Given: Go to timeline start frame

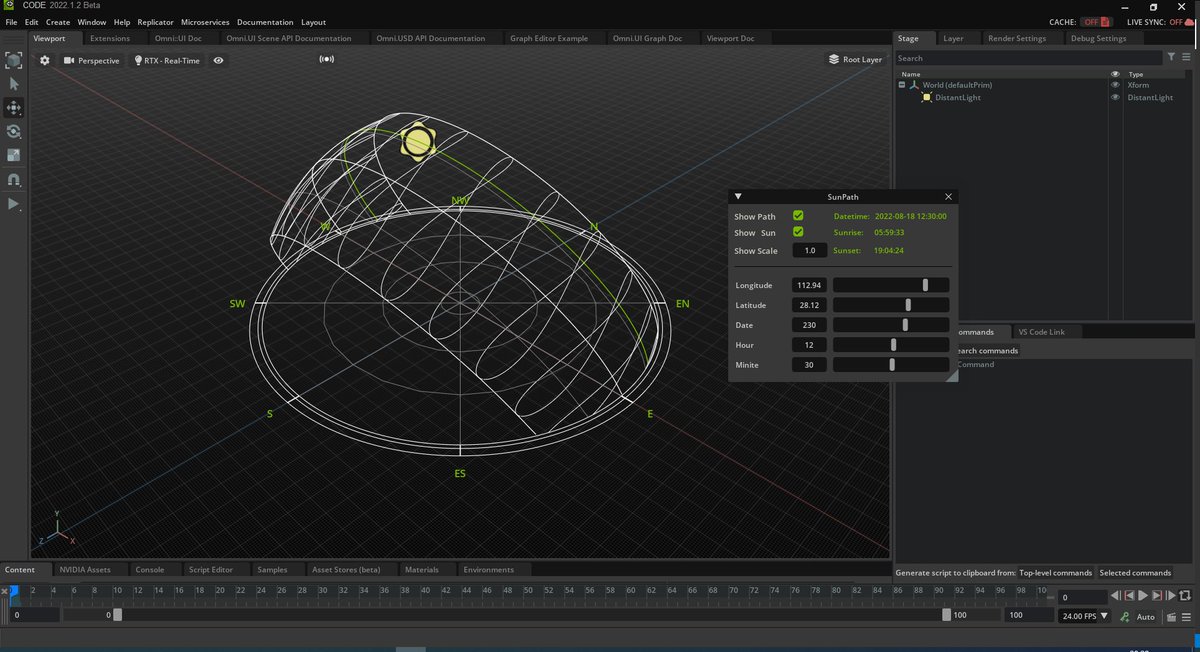Looking at the screenshot, I should pyautogui.click(x=1115, y=596).
